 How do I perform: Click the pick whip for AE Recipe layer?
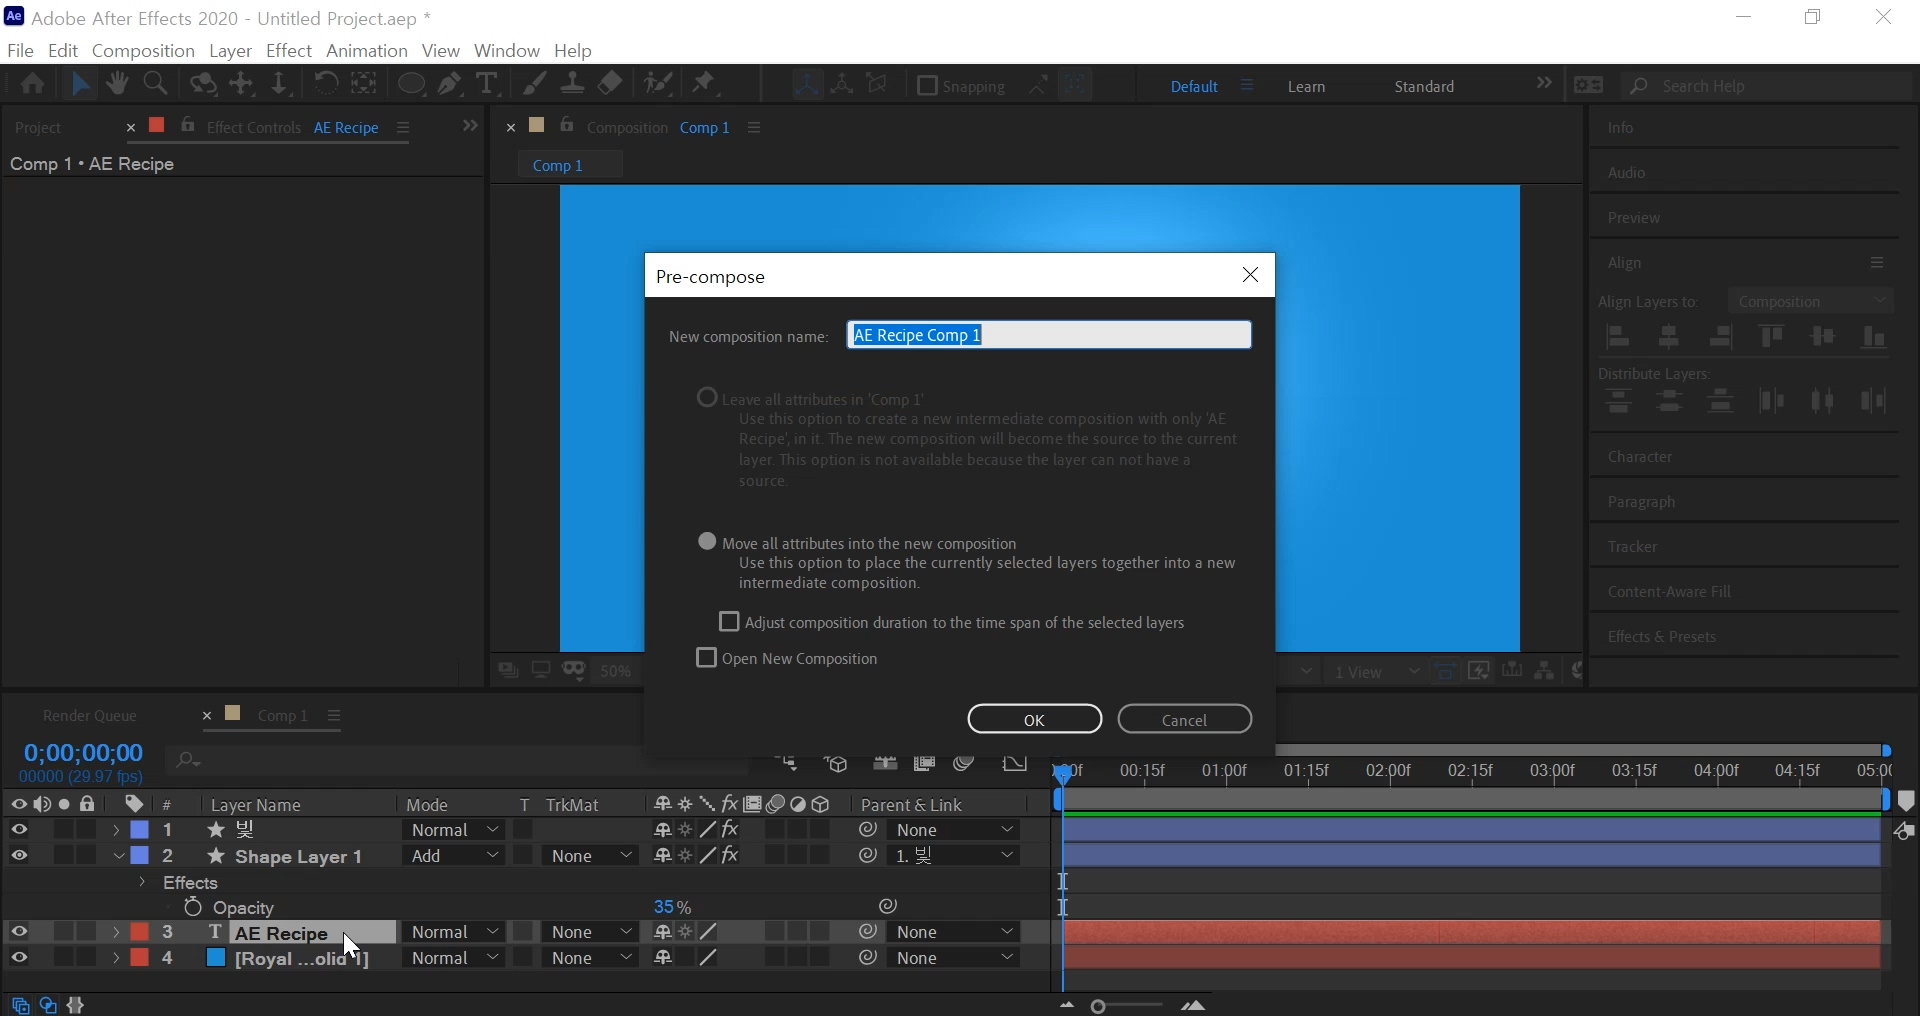point(868,932)
